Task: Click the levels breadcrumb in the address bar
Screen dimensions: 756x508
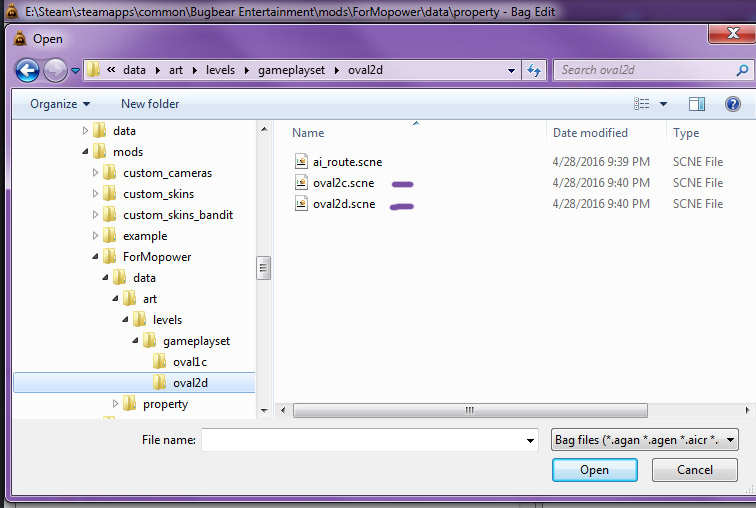Action: pos(220,70)
